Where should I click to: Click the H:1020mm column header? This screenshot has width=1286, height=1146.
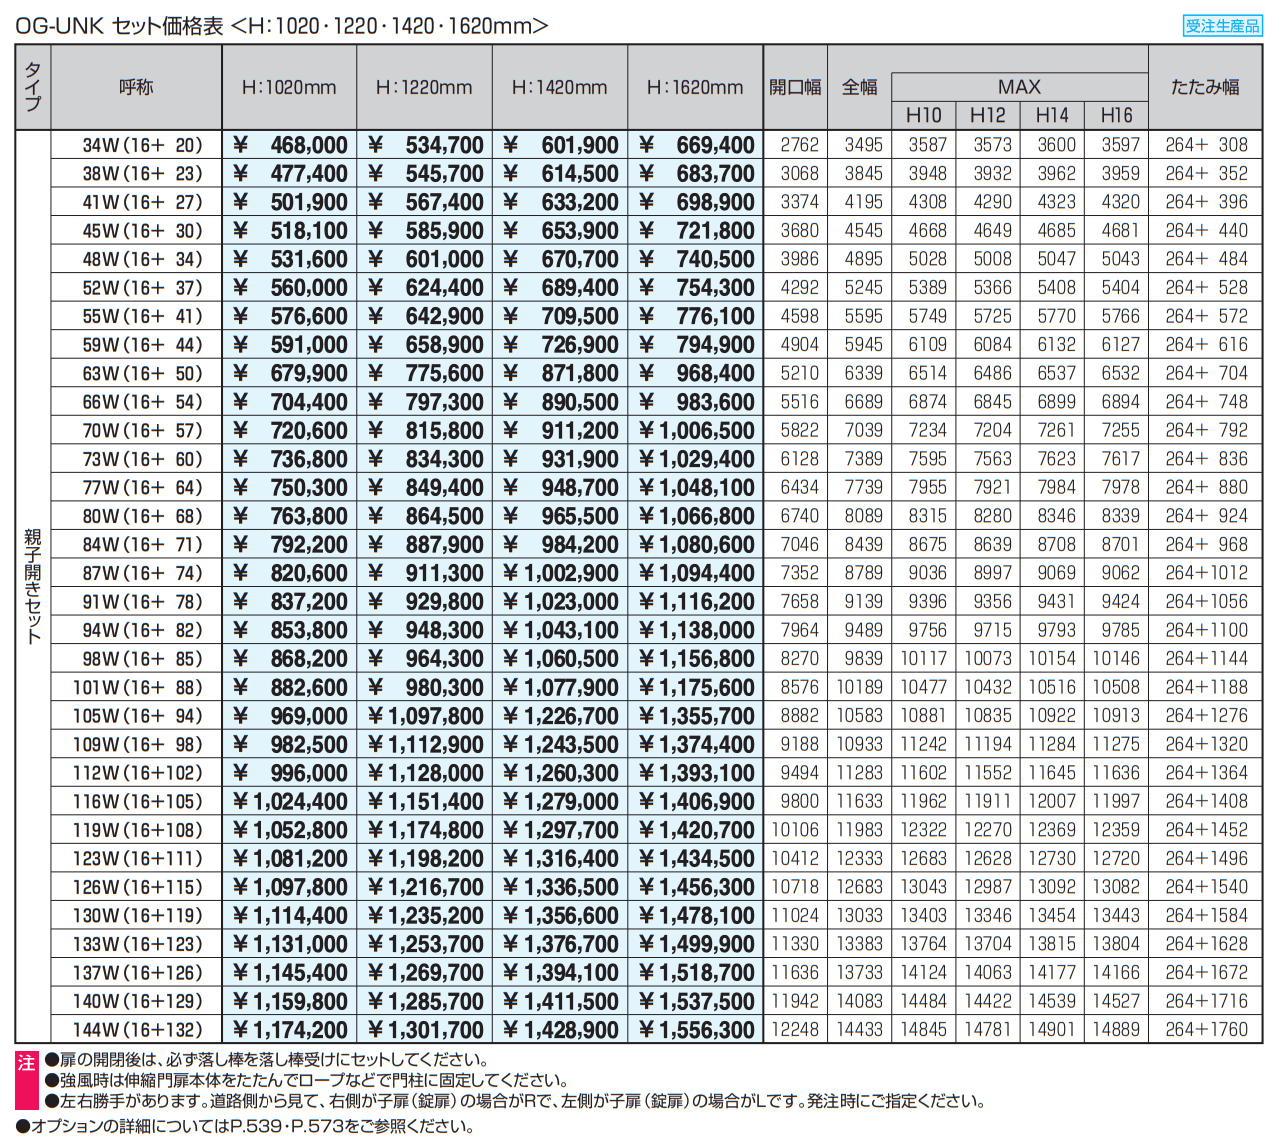click(289, 87)
